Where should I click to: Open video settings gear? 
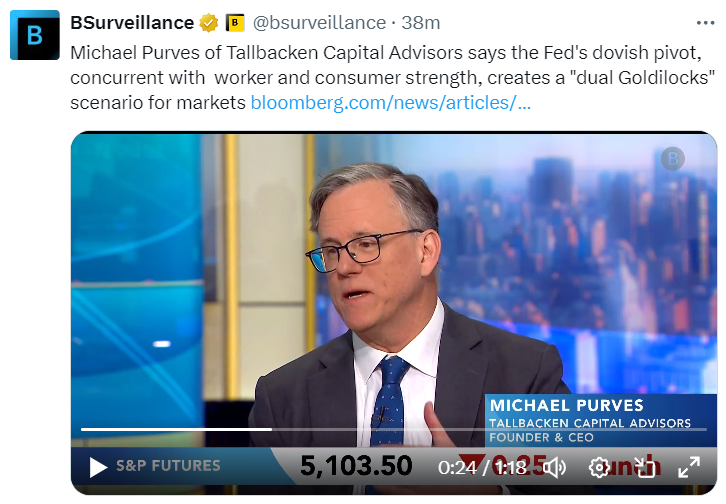tap(599, 466)
